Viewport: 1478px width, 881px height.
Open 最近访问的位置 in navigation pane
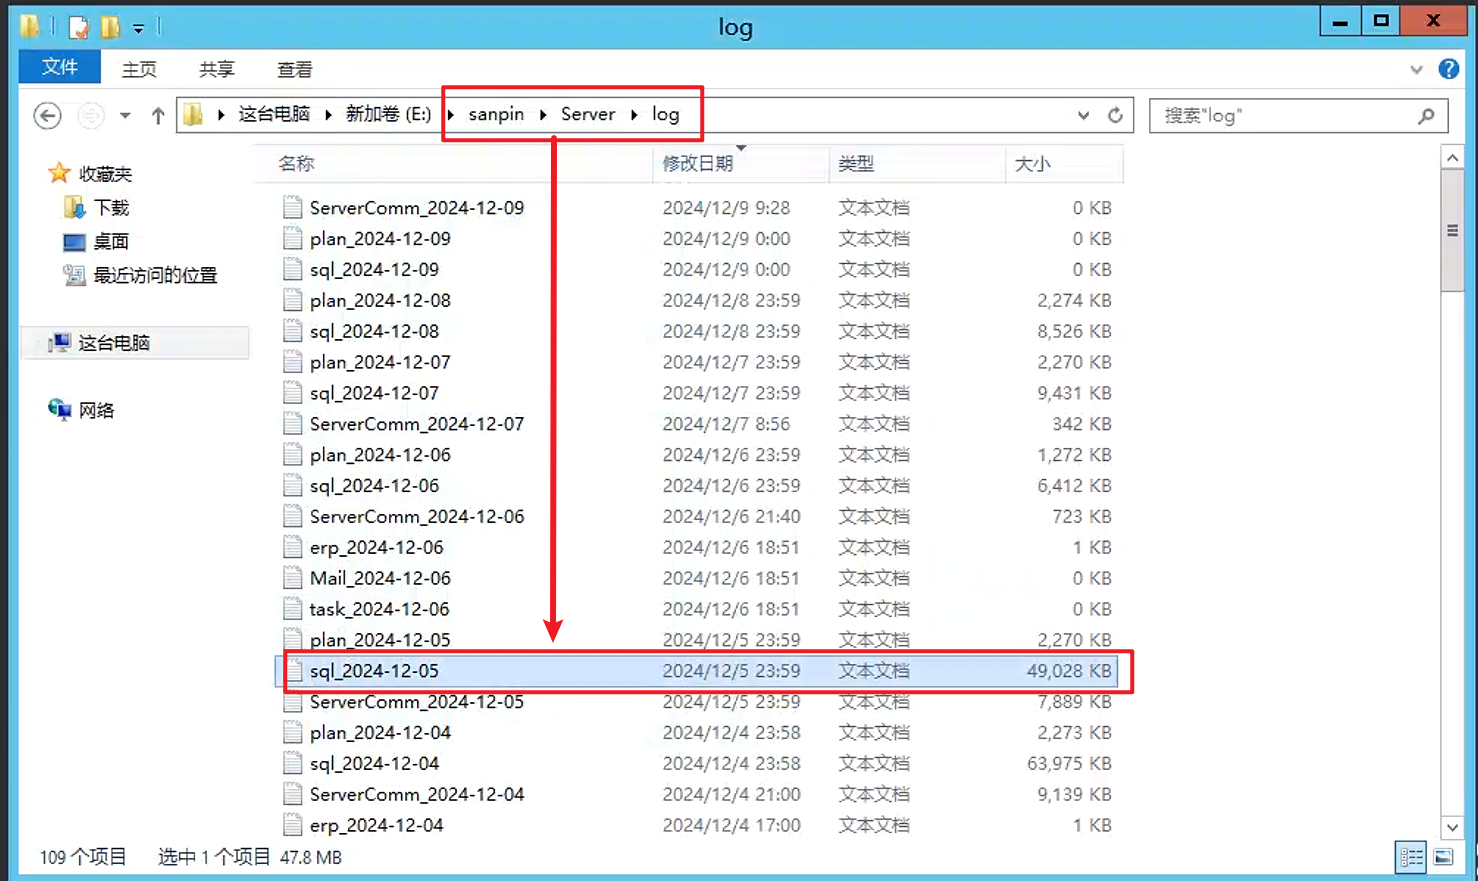pyautogui.click(x=155, y=275)
